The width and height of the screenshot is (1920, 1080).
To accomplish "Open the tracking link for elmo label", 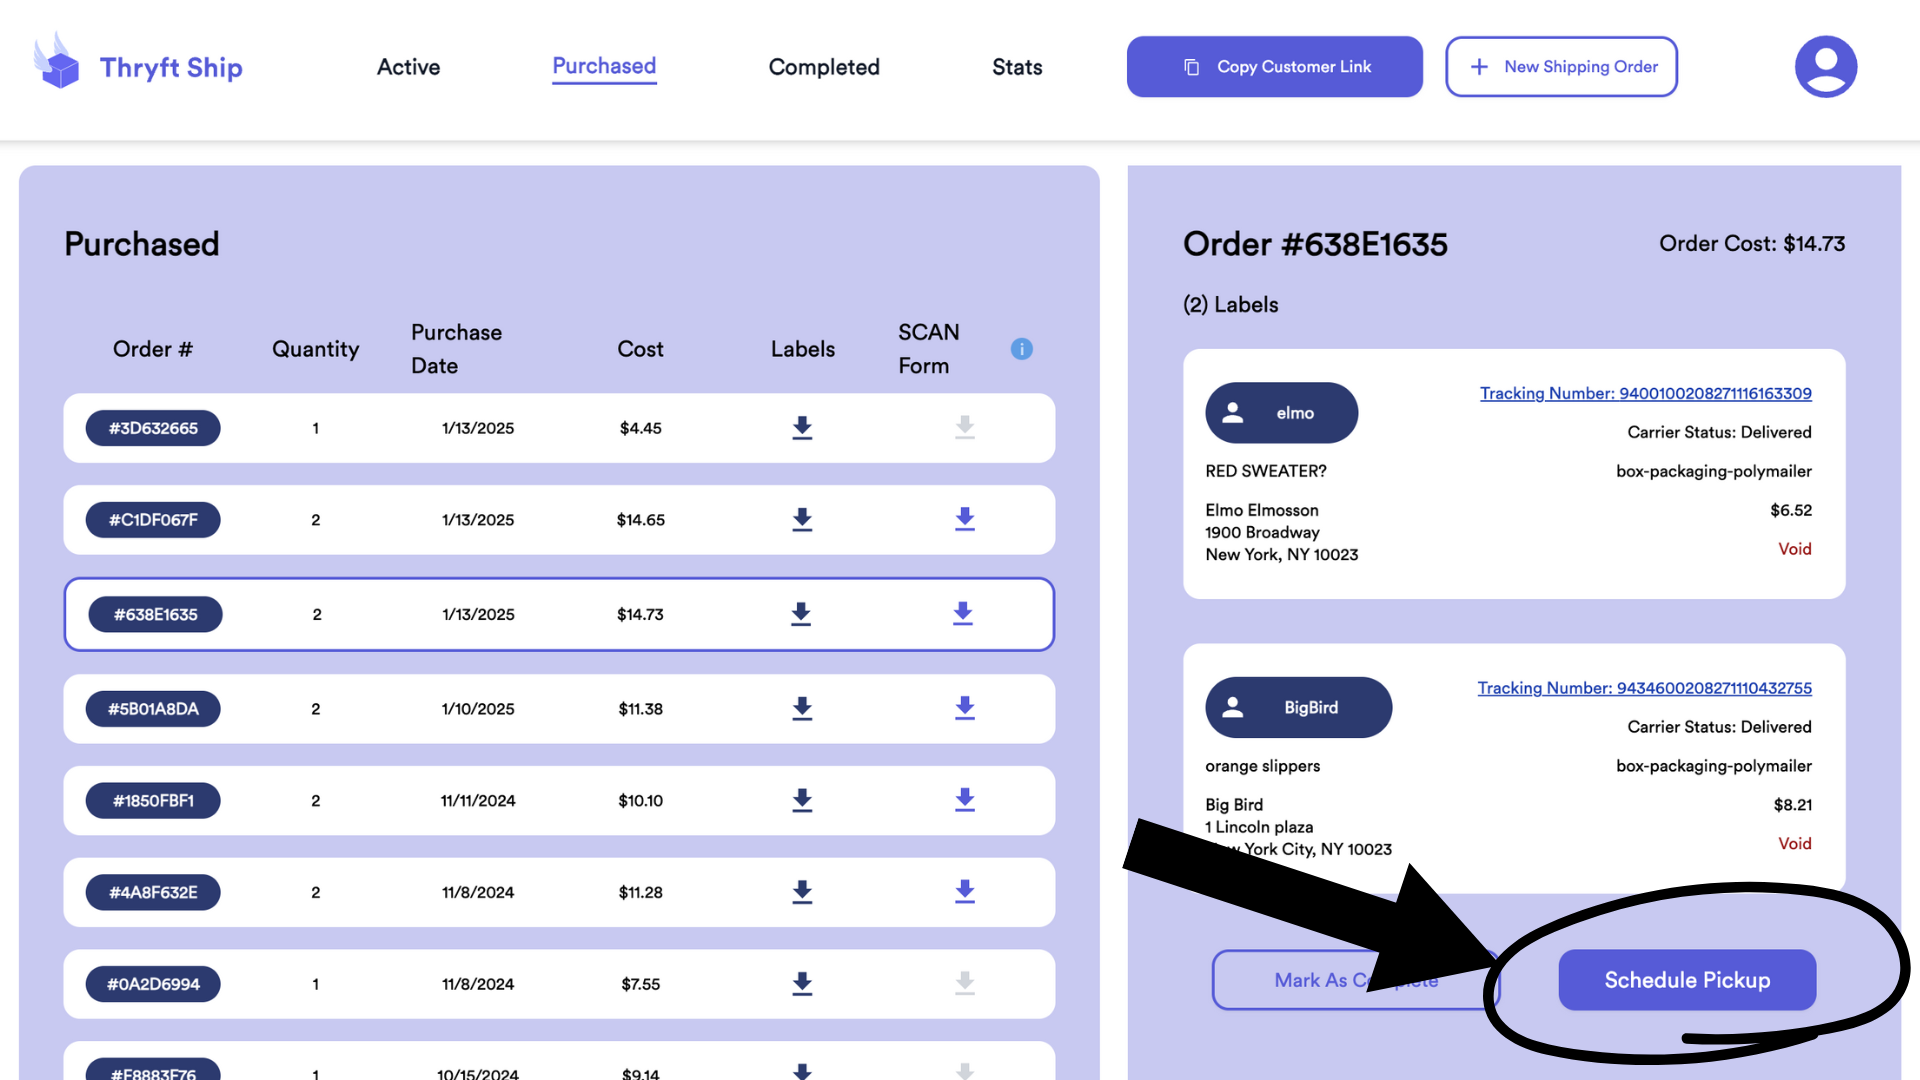I will pos(1647,393).
